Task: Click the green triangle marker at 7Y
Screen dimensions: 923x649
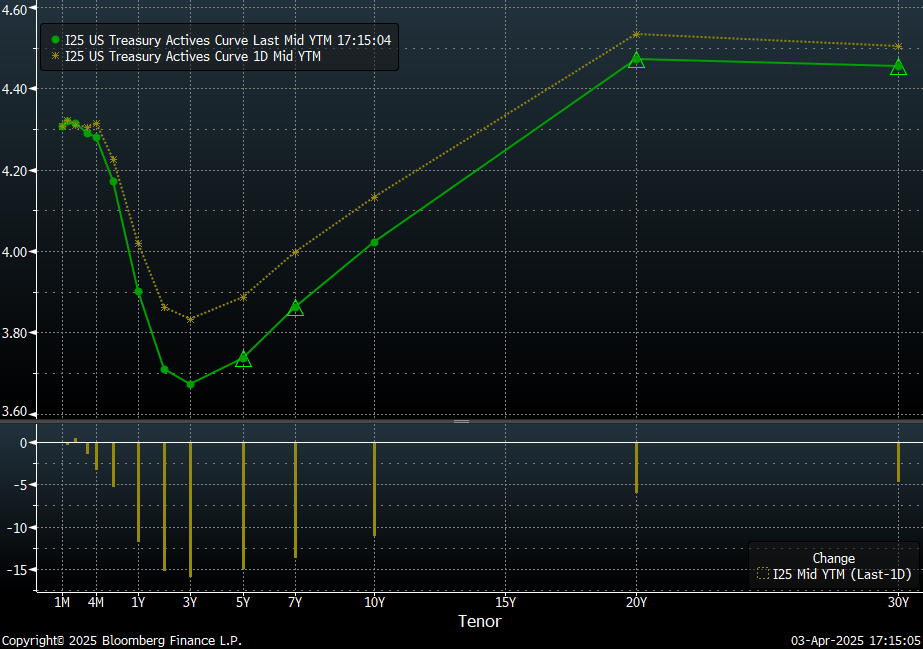Action: pos(295,307)
